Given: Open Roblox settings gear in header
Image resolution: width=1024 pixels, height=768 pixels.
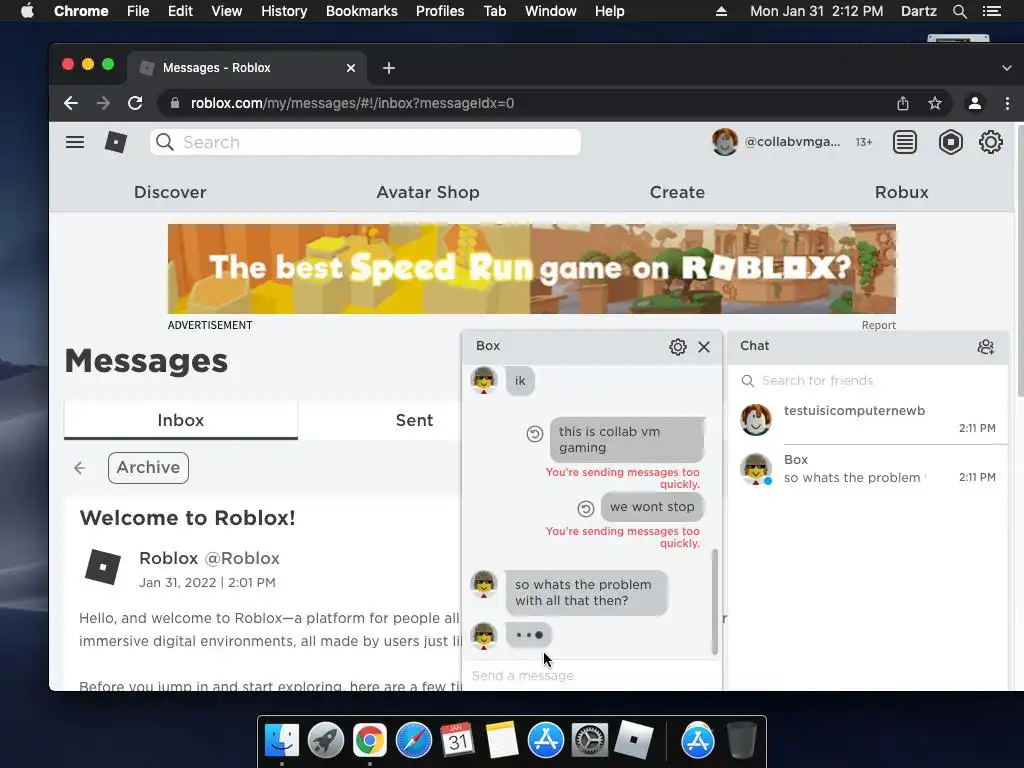Looking at the screenshot, I should (x=991, y=142).
